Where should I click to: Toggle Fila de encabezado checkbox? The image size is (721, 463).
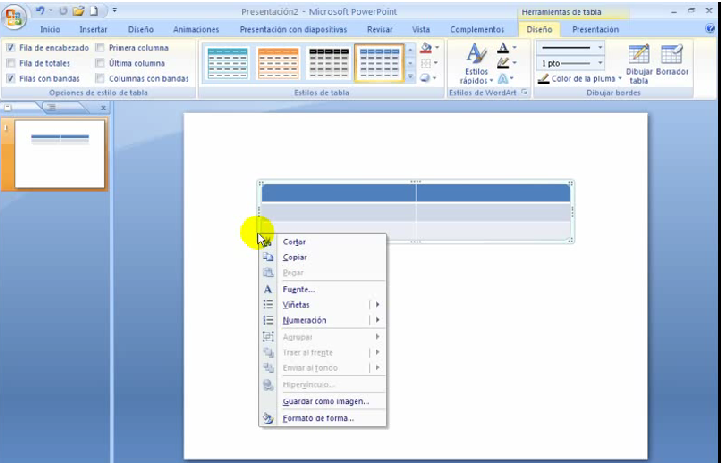(x=11, y=48)
